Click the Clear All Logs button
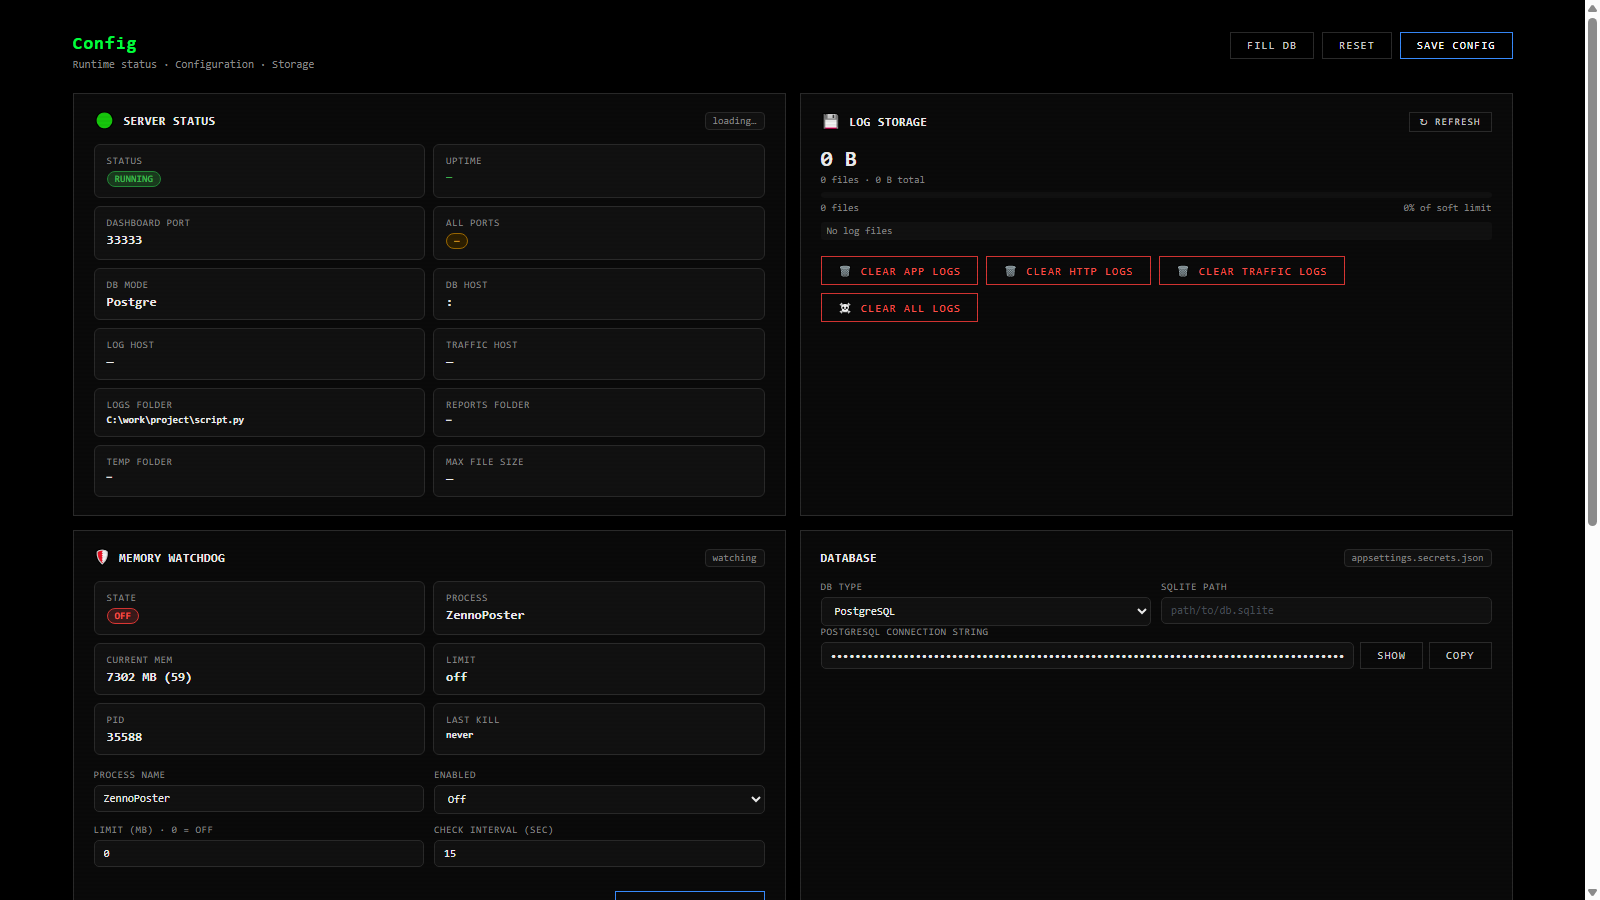Viewport: 1600px width, 900px height. (899, 308)
